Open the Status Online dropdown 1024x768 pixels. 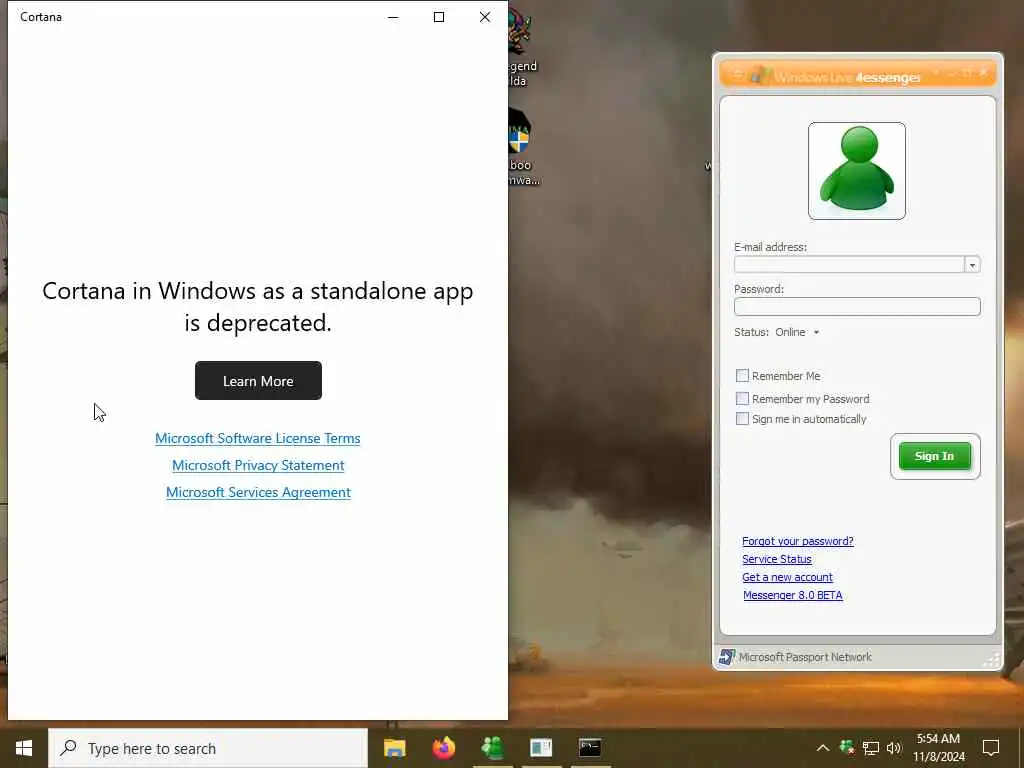click(797, 332)
